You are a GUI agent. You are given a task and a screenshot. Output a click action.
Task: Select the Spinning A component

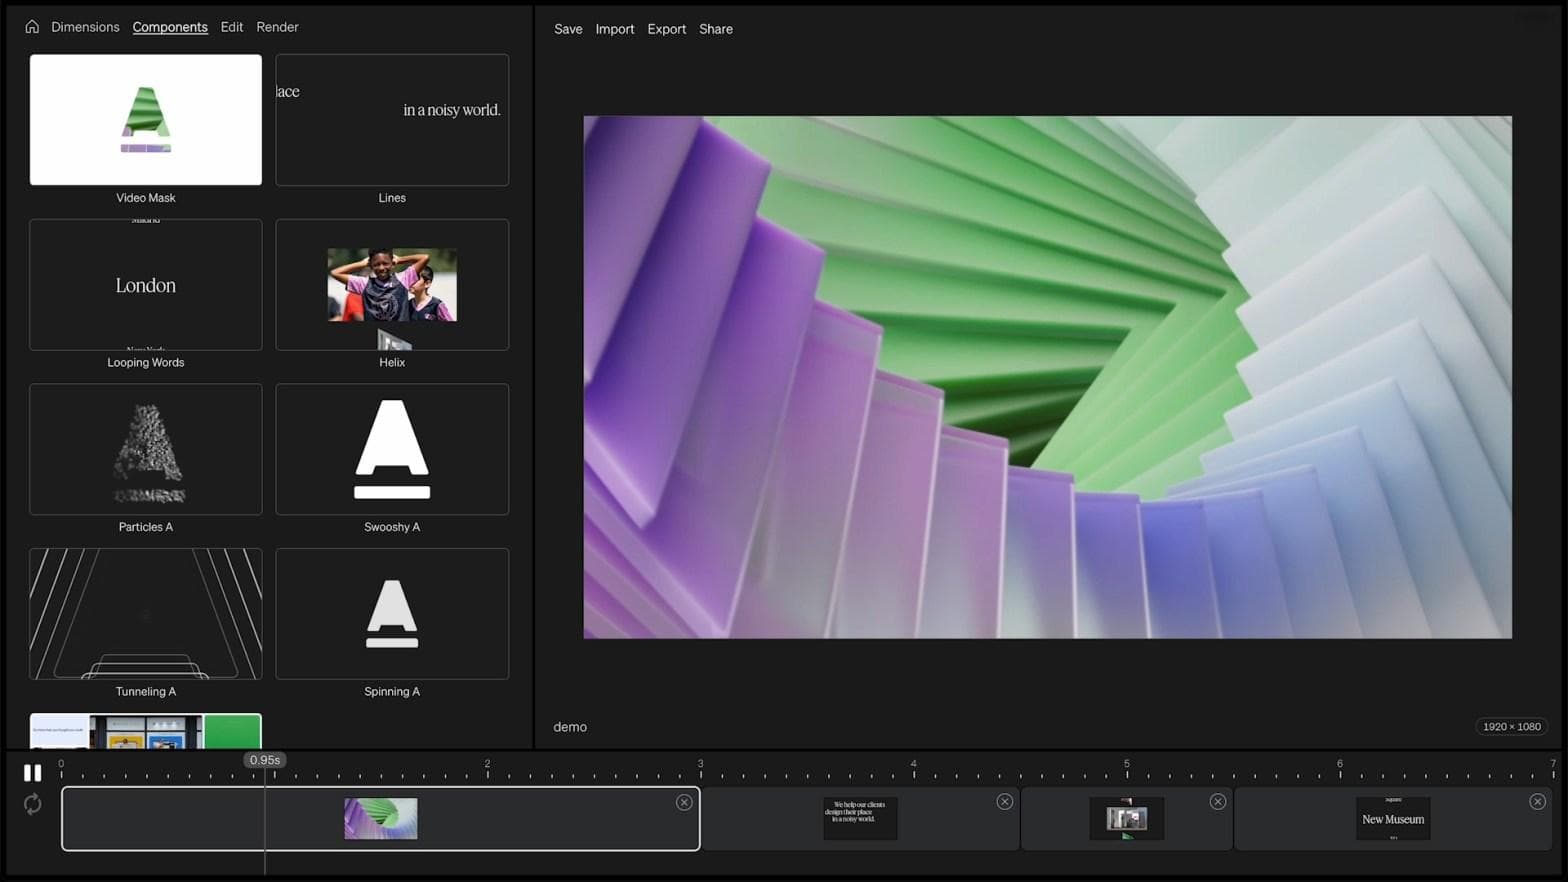[x=392, y=614]
